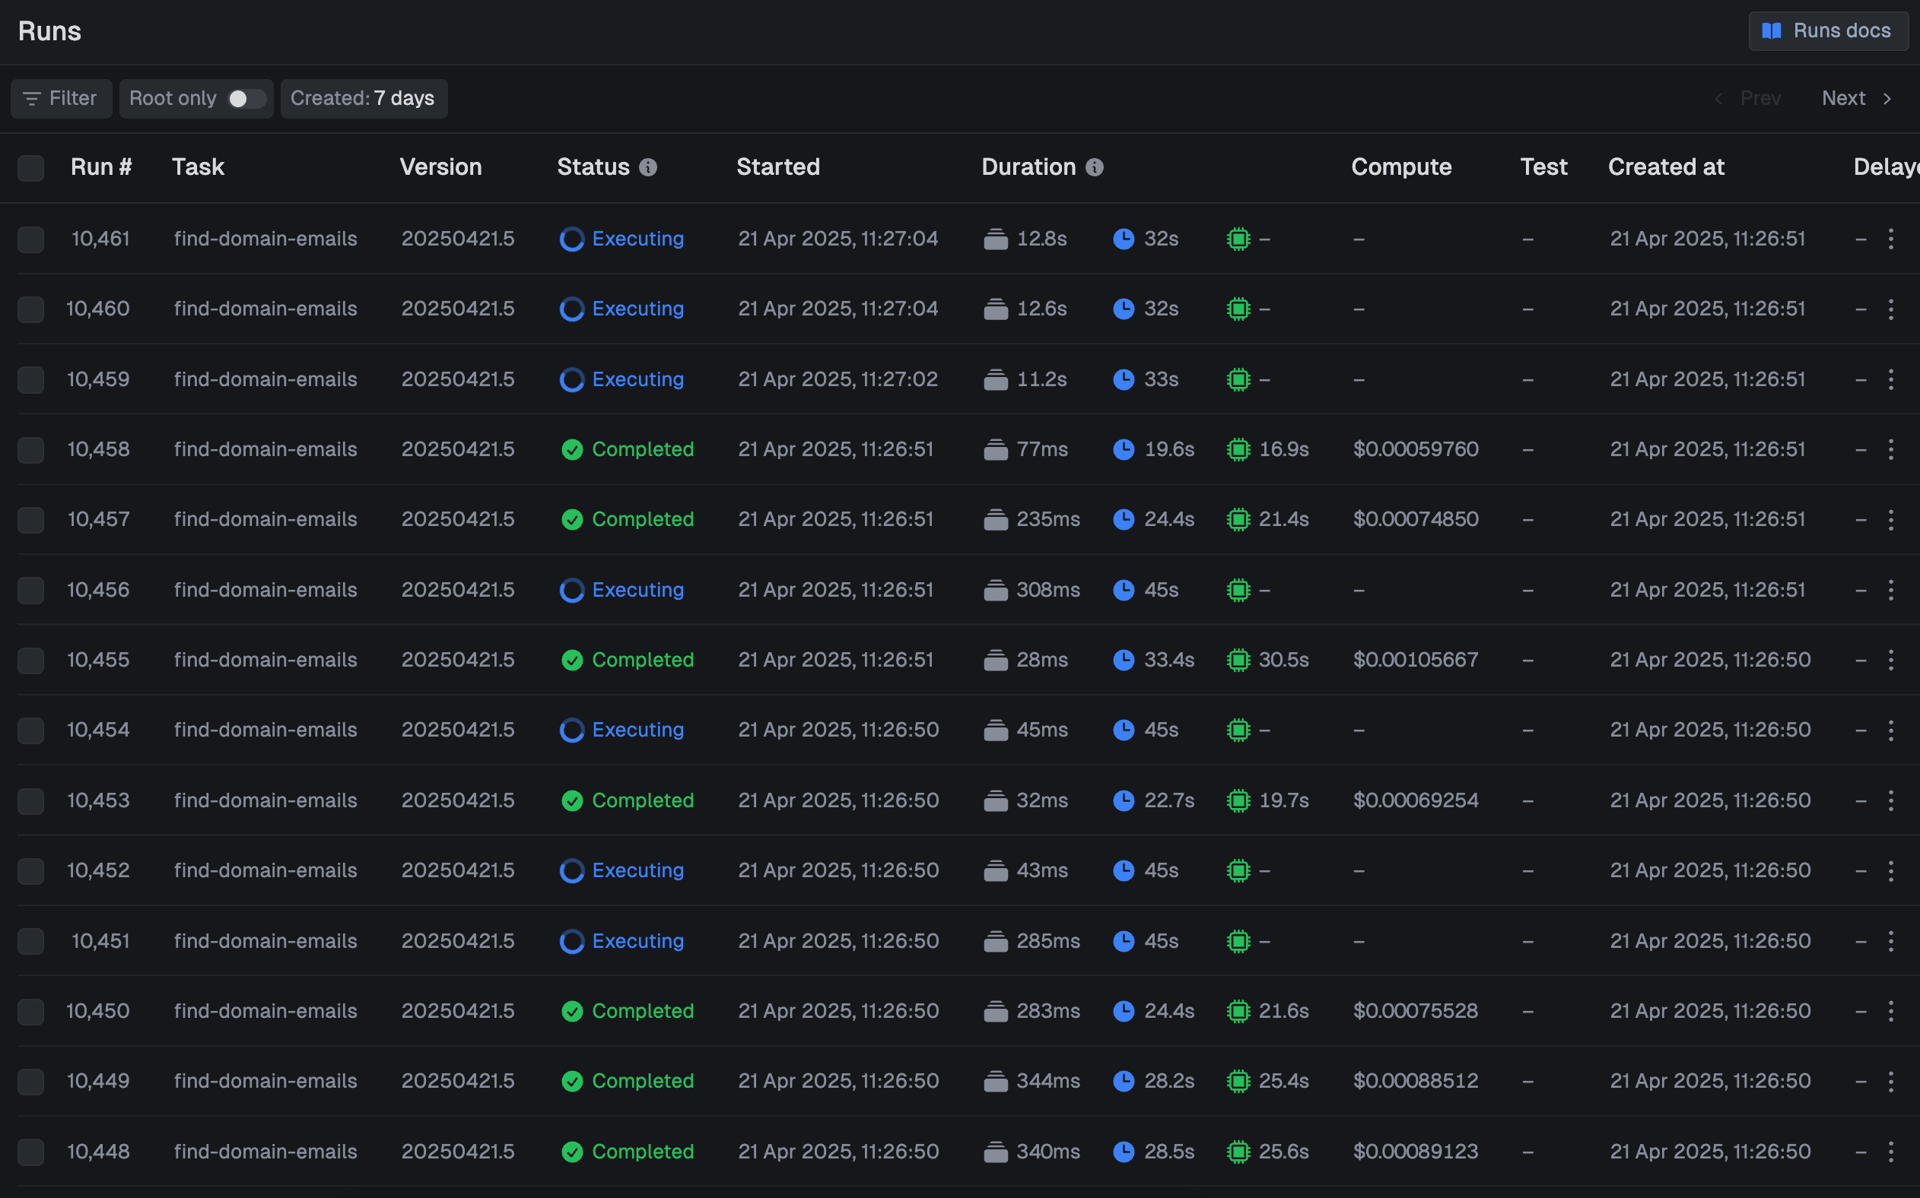Click the Completed checkmark icon for run 10,450
This screenshot has height=1198, width=1920.
572,1011
